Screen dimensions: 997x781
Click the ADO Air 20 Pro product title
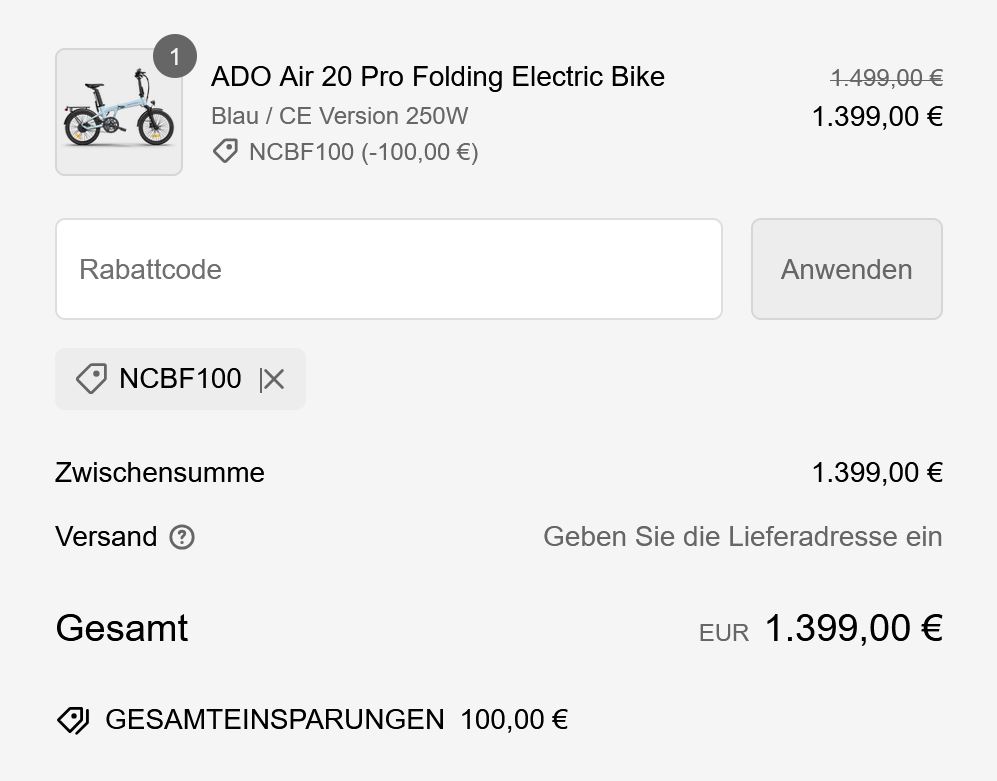[x=438, y=77]
